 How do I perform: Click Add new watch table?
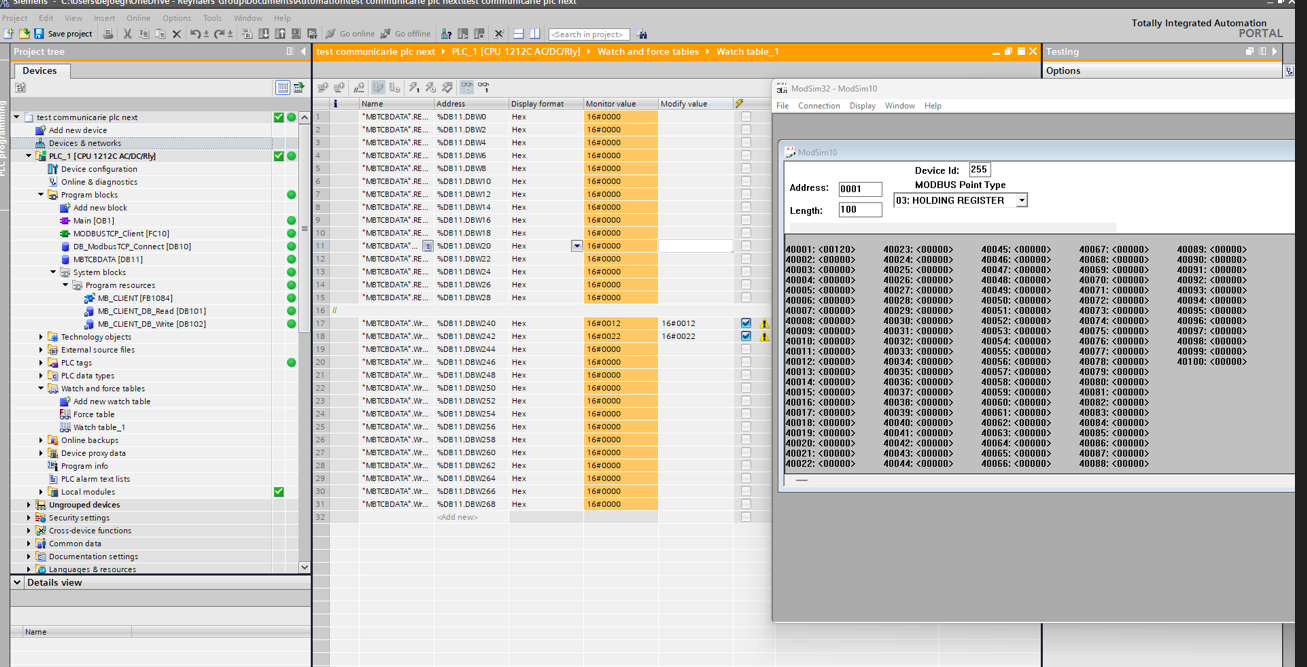(111, 402)
